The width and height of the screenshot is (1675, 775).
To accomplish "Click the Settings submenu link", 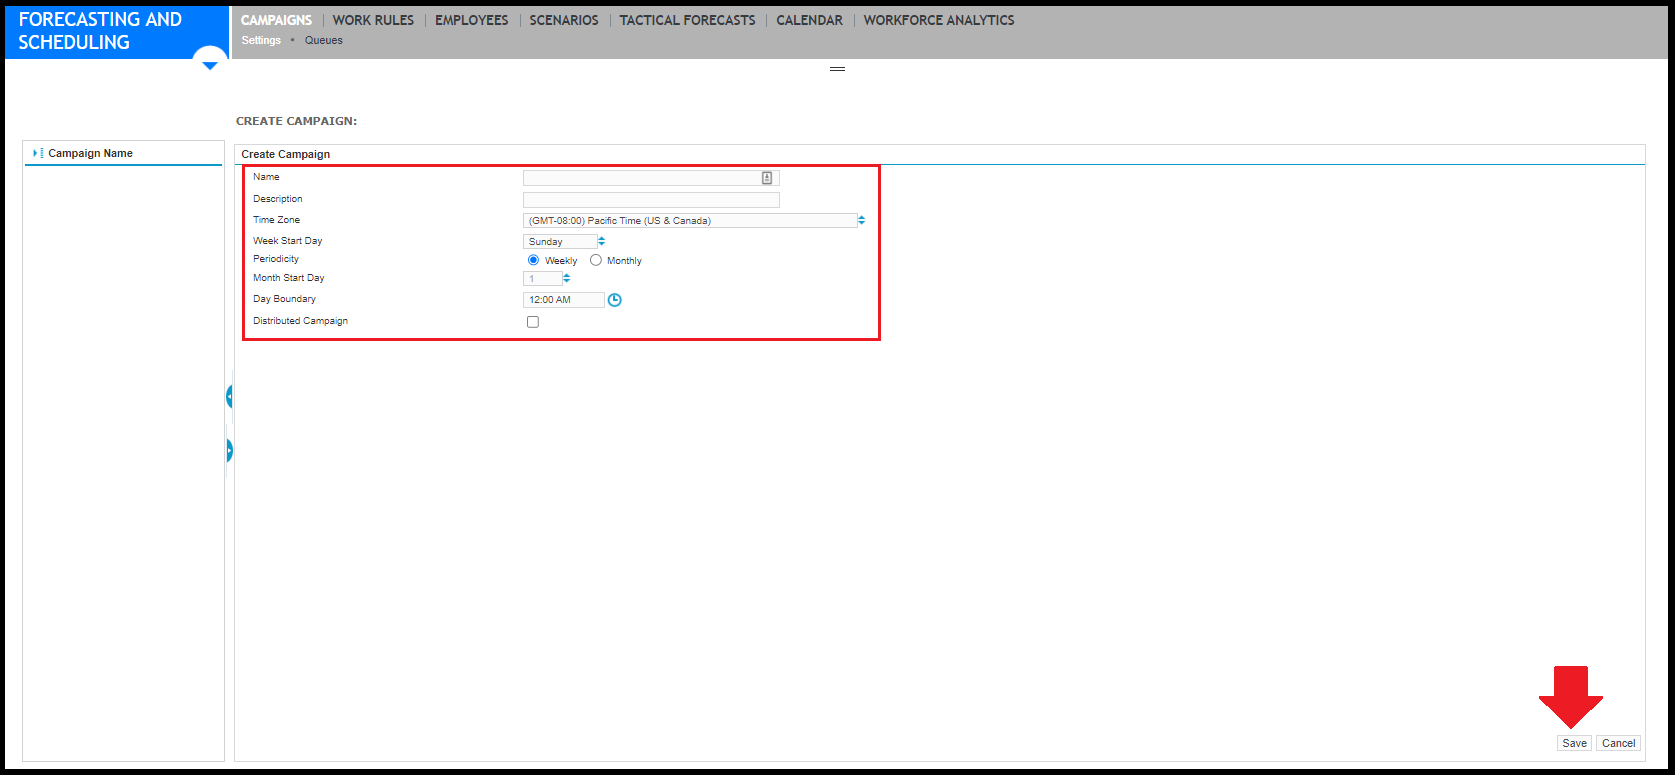I will [x=261, y=40].
